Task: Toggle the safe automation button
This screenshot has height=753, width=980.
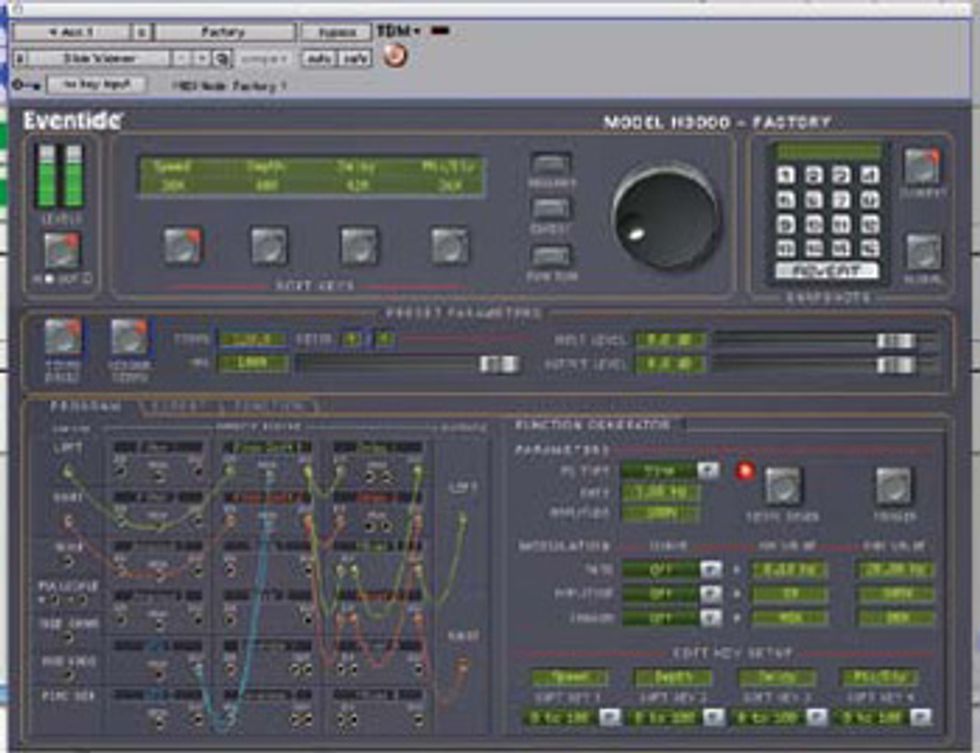Action: [355, 59]
